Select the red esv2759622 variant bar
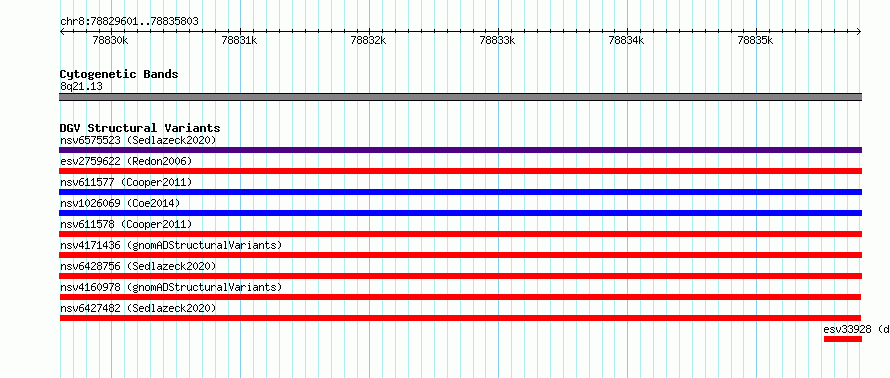 coord(460,171)
